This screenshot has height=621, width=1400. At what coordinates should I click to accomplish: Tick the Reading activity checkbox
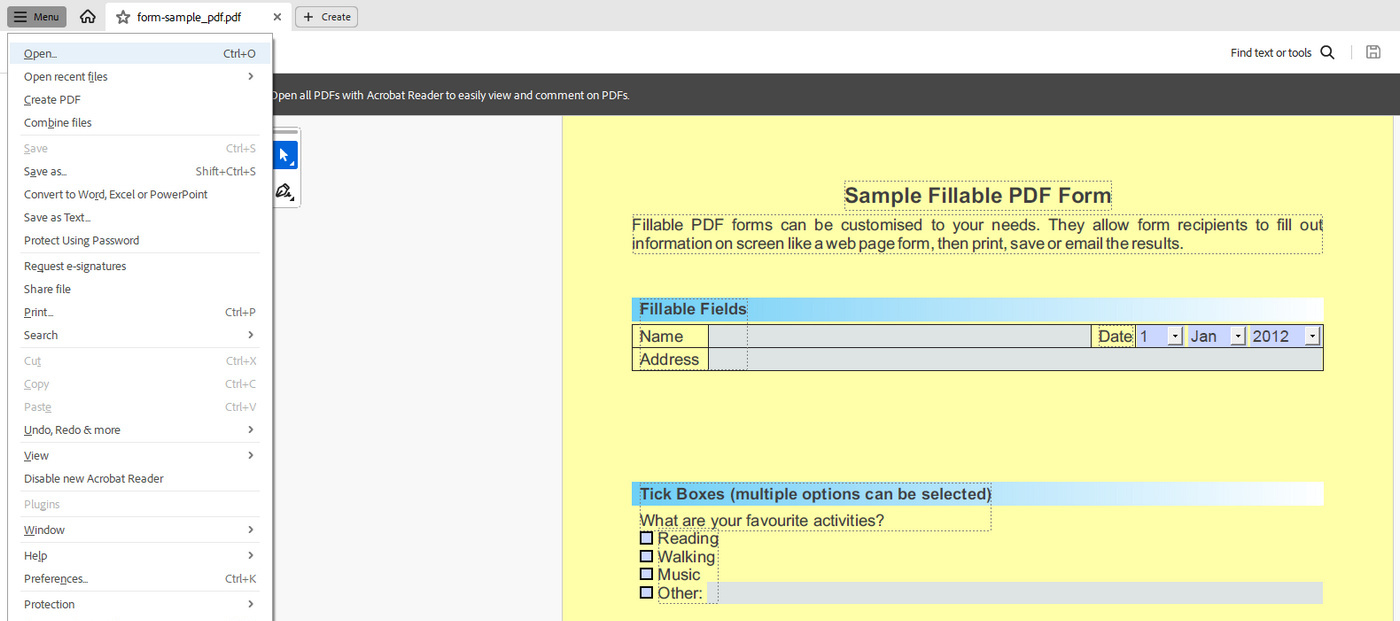click(646, 537)
